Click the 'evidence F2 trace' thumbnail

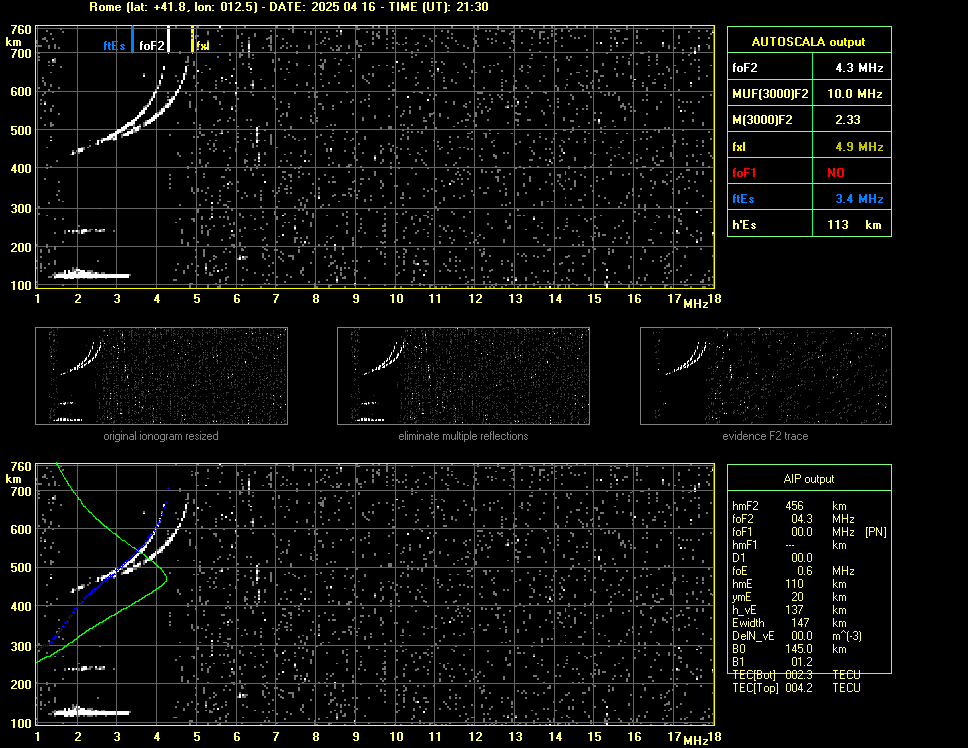tap(766, 376)
